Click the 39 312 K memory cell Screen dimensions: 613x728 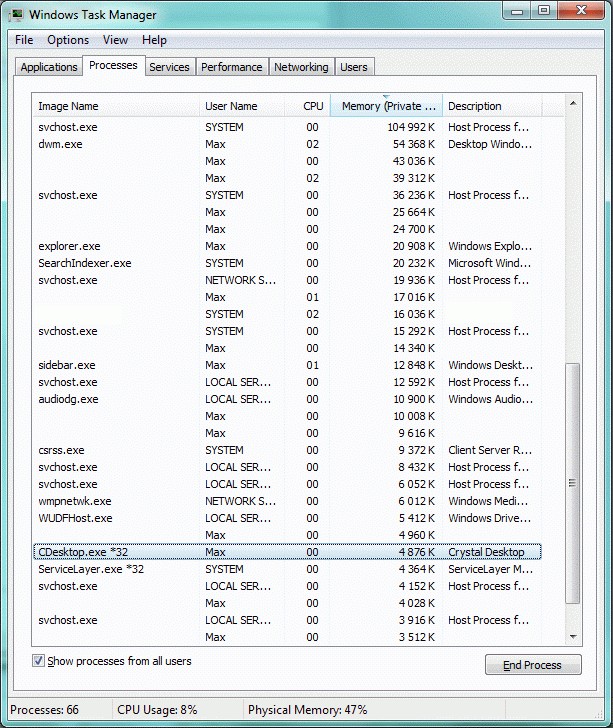click(x=414, y=178)
